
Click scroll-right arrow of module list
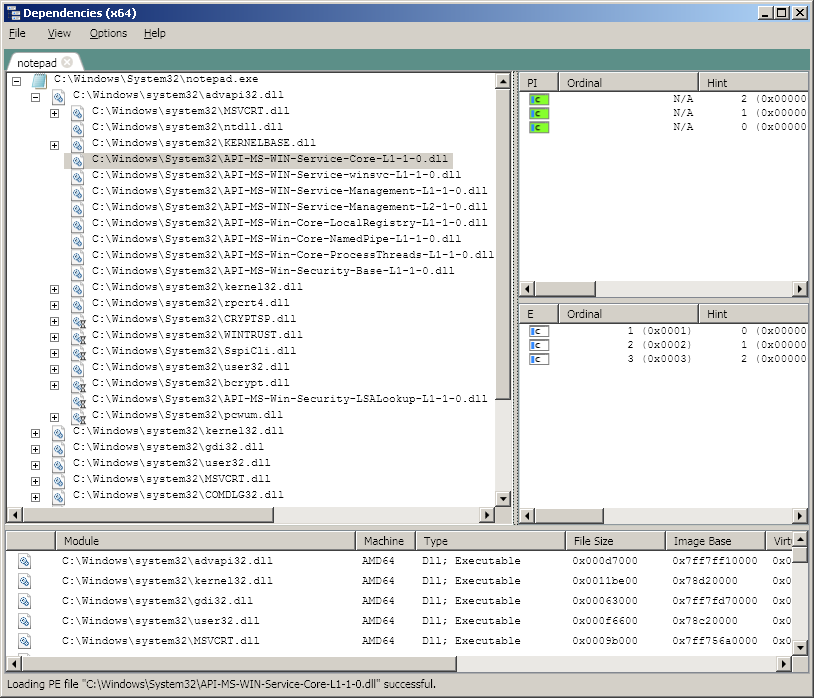(x=784, y=663)
